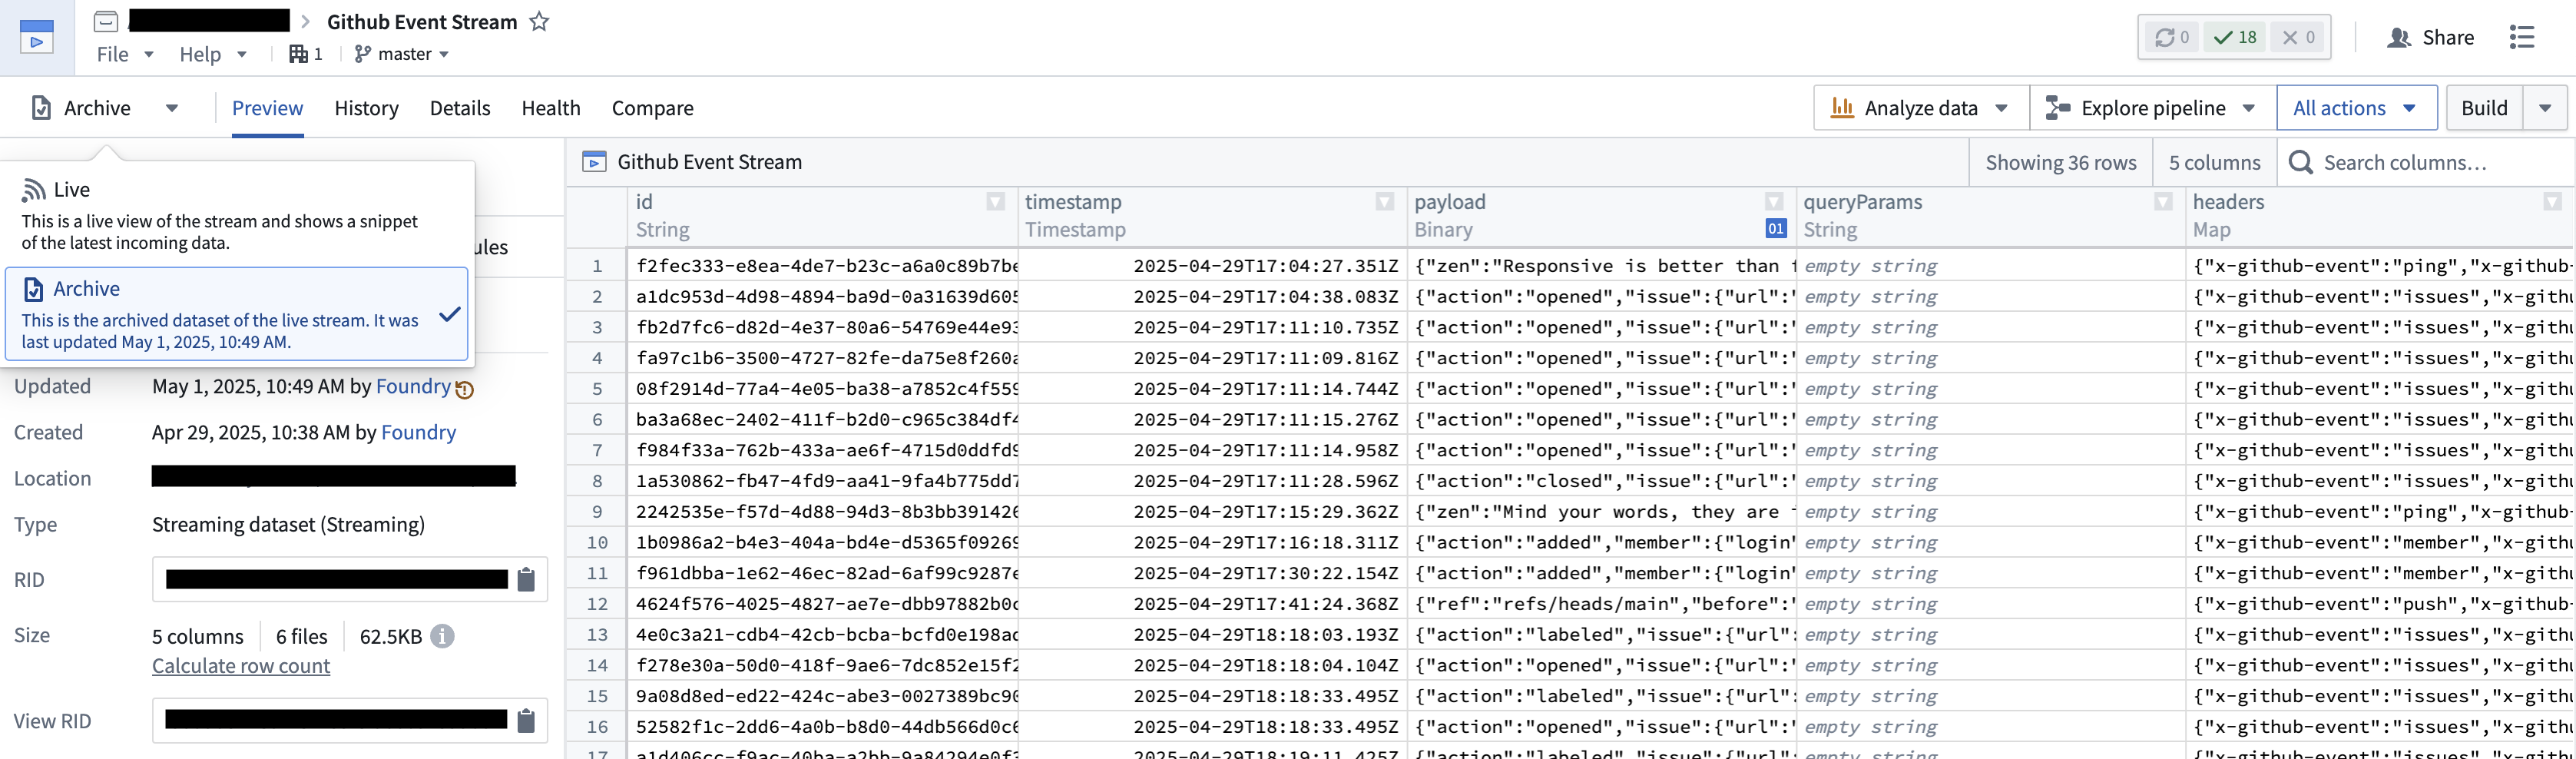This screenshot has height=759, width=2576.
Task: Open the filter on the timestamp column
Action: coord(1385,201)
